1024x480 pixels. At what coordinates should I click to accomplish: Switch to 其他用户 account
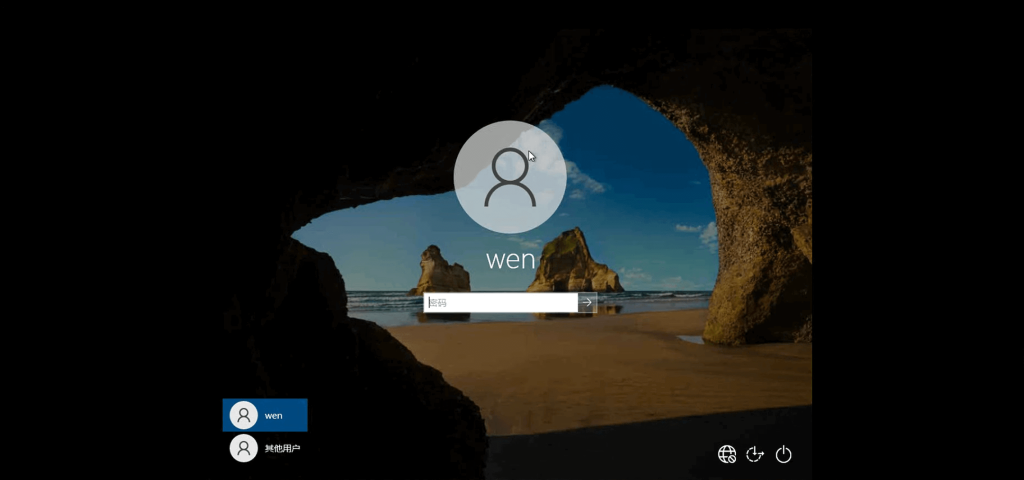pyautogui.click(x=265, y=449)
